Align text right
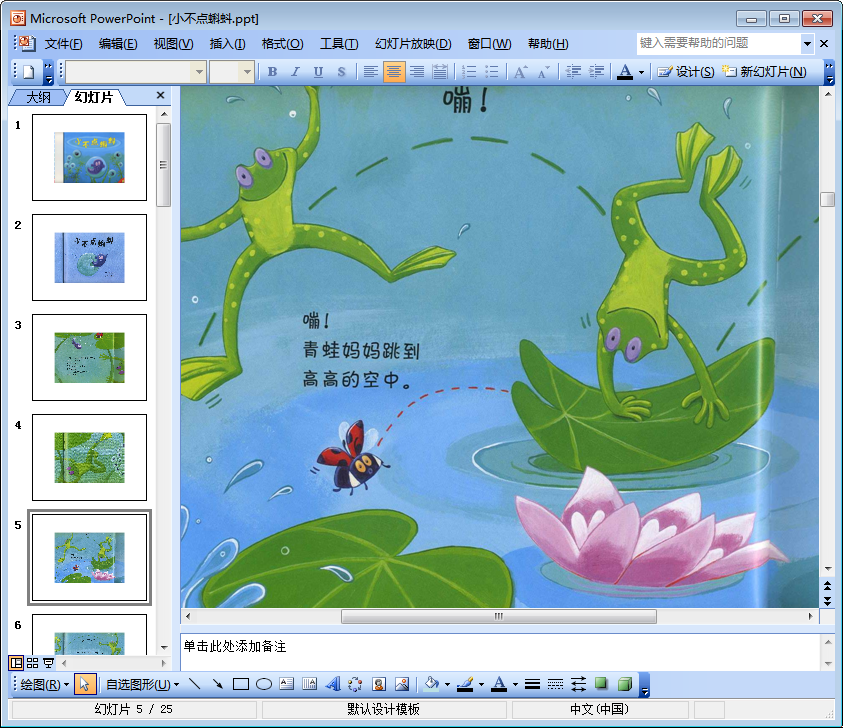843x728 pixels. [x=417, y=72]
